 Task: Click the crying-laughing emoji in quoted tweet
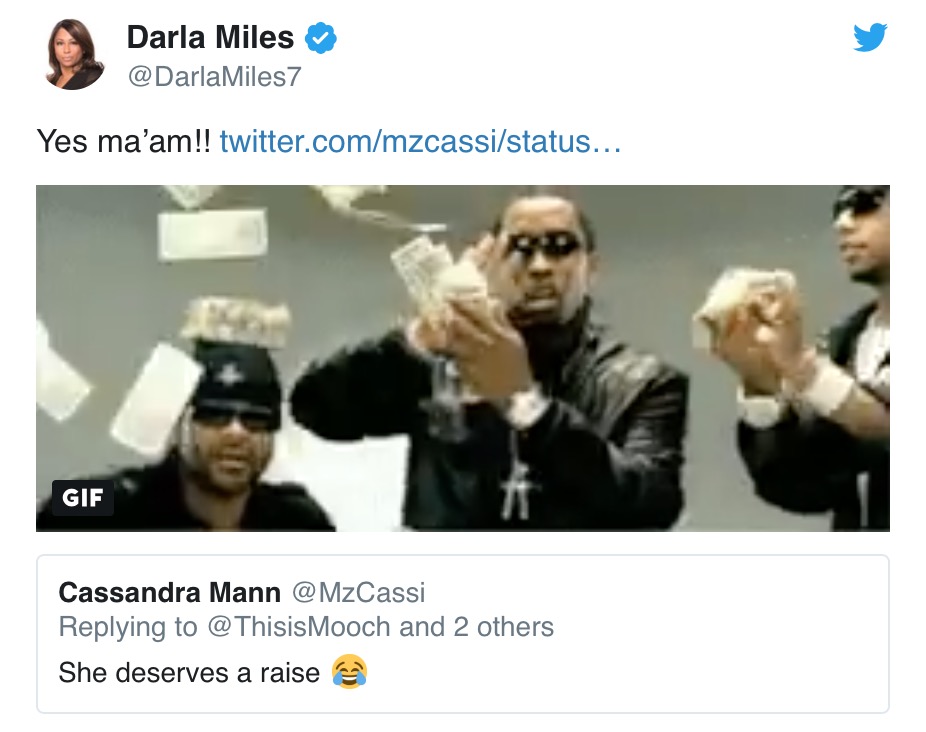click(349, 672)
